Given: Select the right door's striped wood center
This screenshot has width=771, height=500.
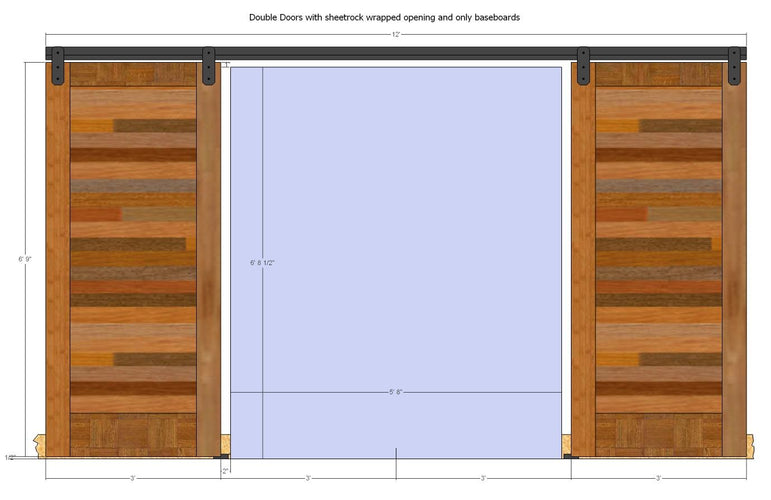Looking at the screenshot, I should pos(658,250).
